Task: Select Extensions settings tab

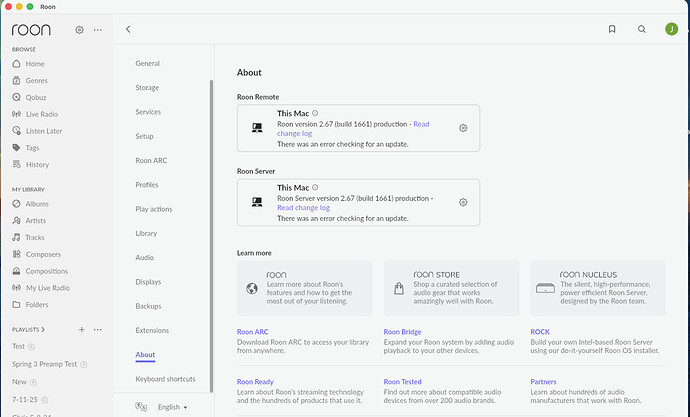Action: pos(152,330)
